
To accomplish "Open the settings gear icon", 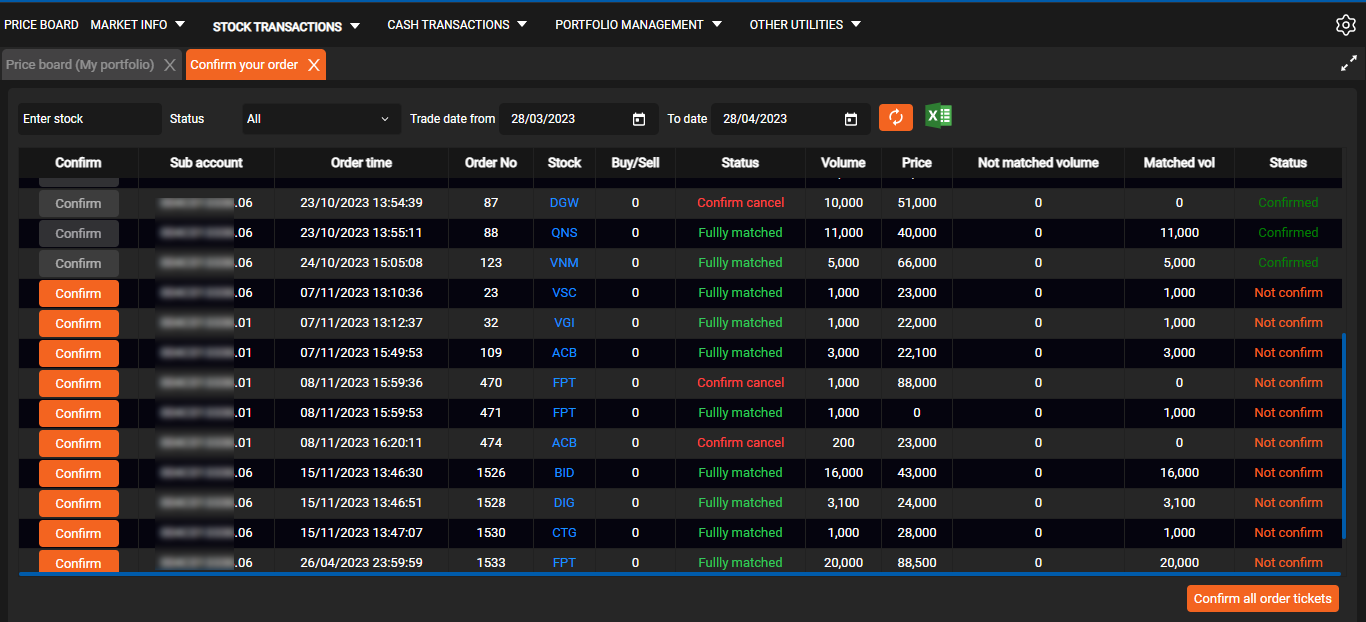I will pos(1345,26).
